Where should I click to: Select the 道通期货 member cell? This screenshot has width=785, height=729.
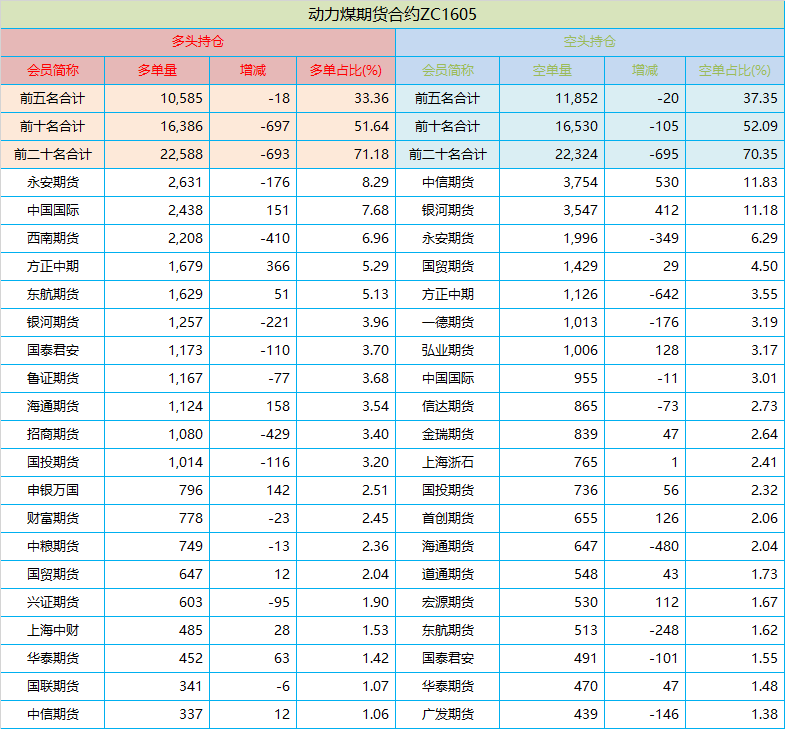[448, 575]
